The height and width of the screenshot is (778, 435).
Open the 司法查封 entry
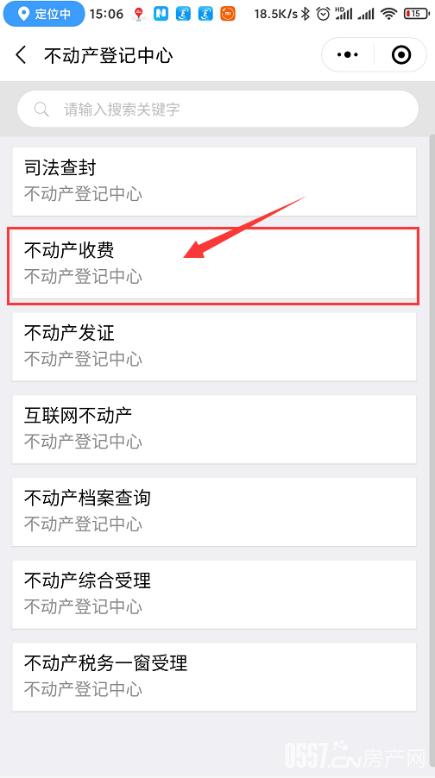pyautogui.click(x=214, y=181)
